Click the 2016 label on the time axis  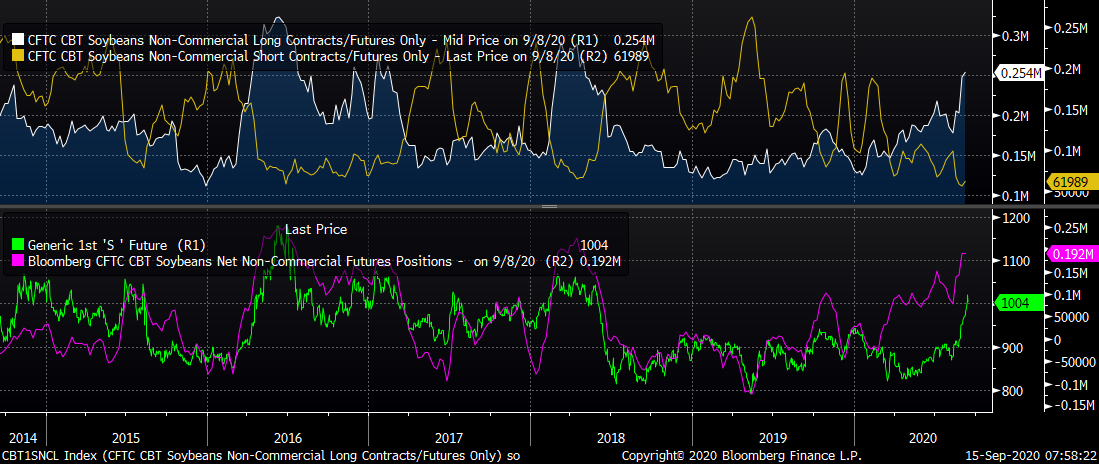coord(287,437)
